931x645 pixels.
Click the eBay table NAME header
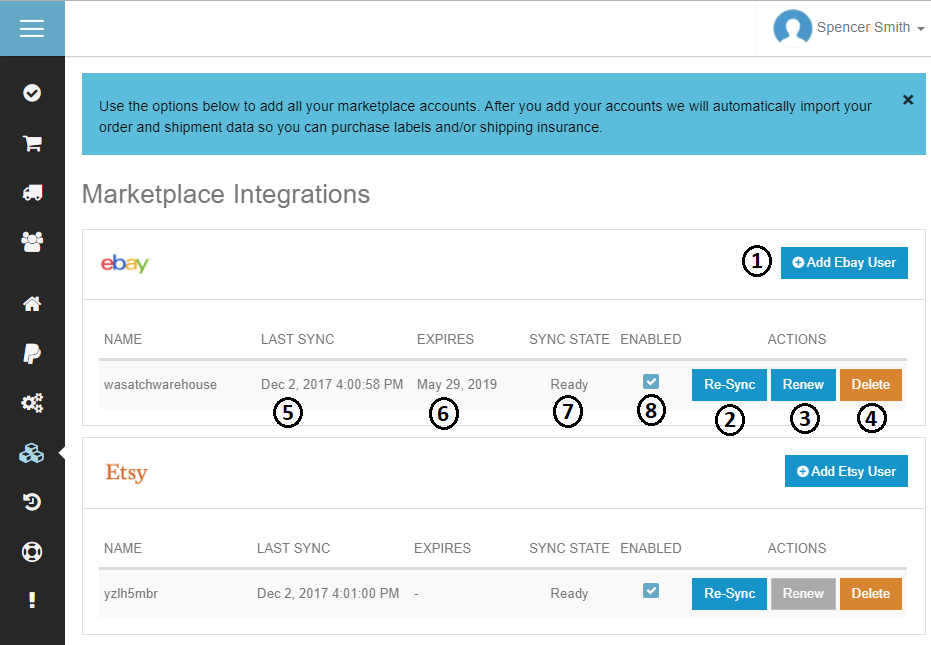123,339
